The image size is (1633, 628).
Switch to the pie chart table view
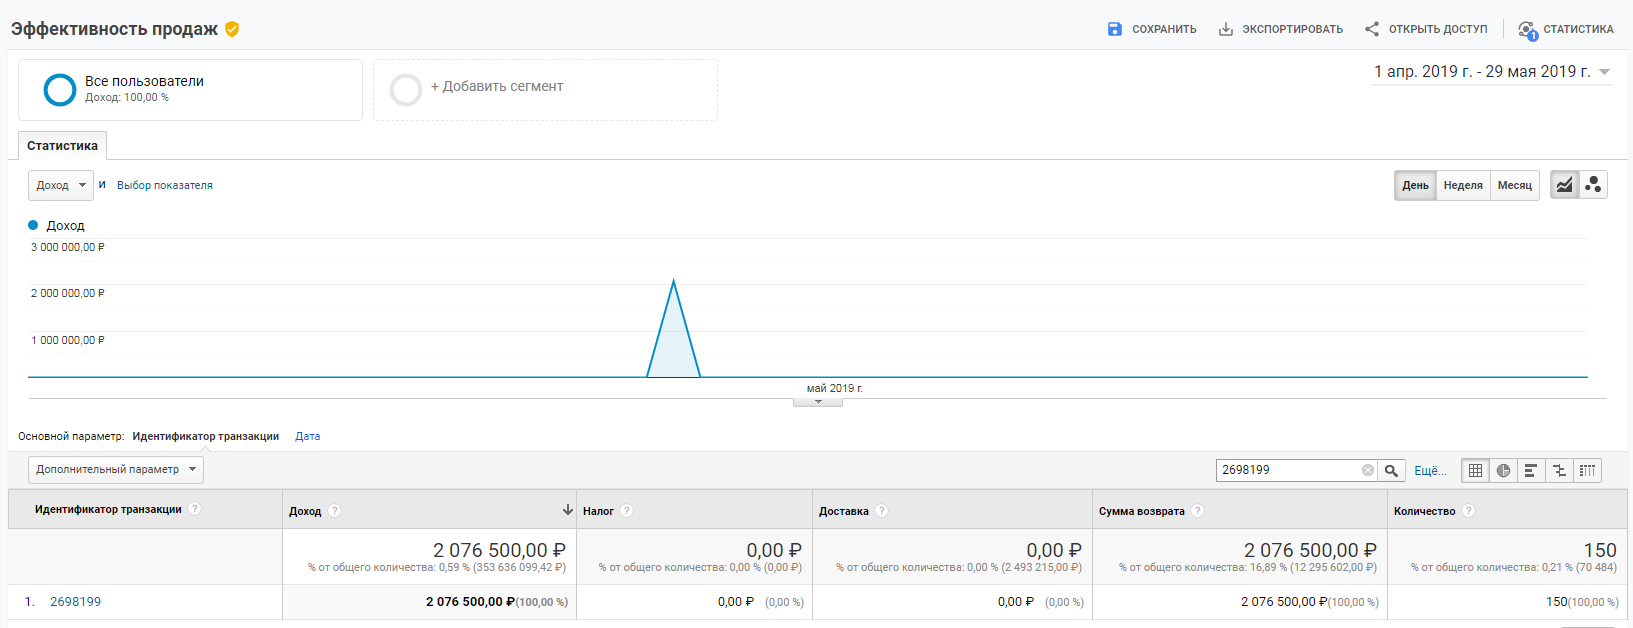[x=1503, y=470]
